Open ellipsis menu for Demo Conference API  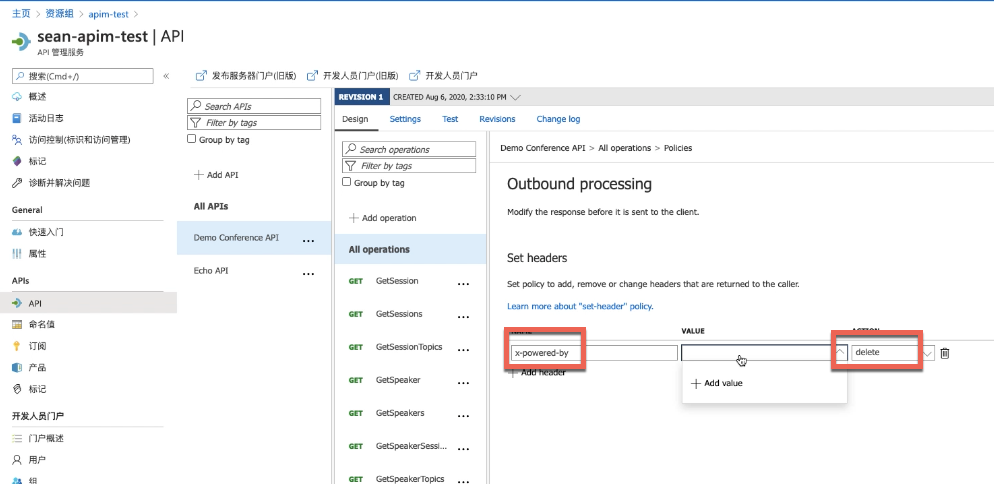point(308,241)
